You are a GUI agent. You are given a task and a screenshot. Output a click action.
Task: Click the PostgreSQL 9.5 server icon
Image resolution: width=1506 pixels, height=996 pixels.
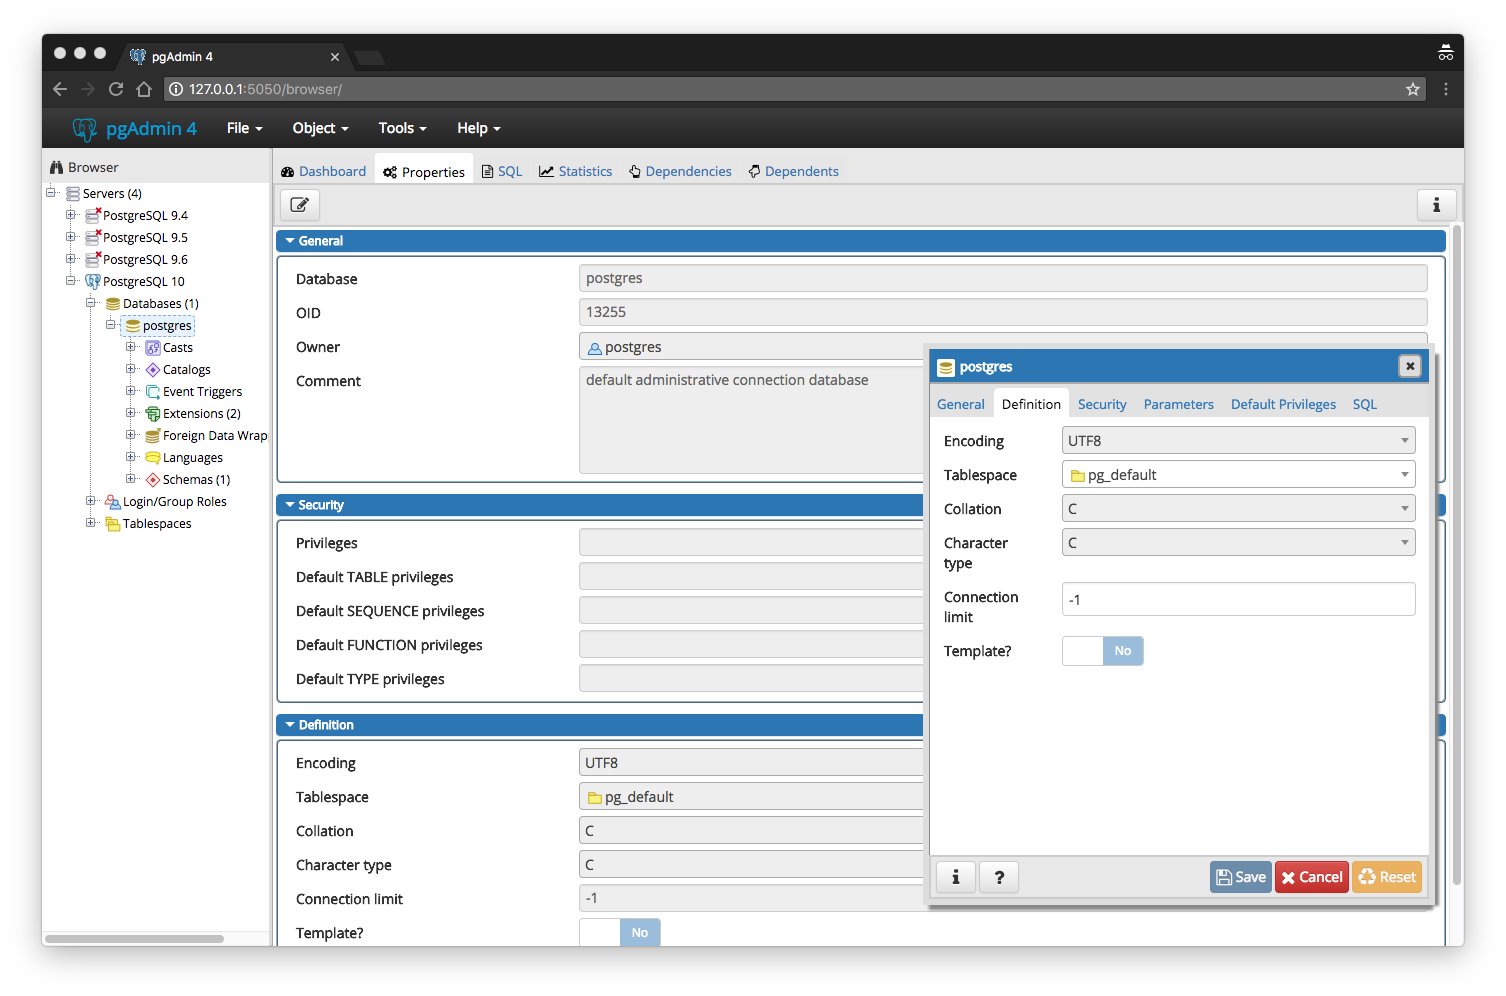[93, 237]
